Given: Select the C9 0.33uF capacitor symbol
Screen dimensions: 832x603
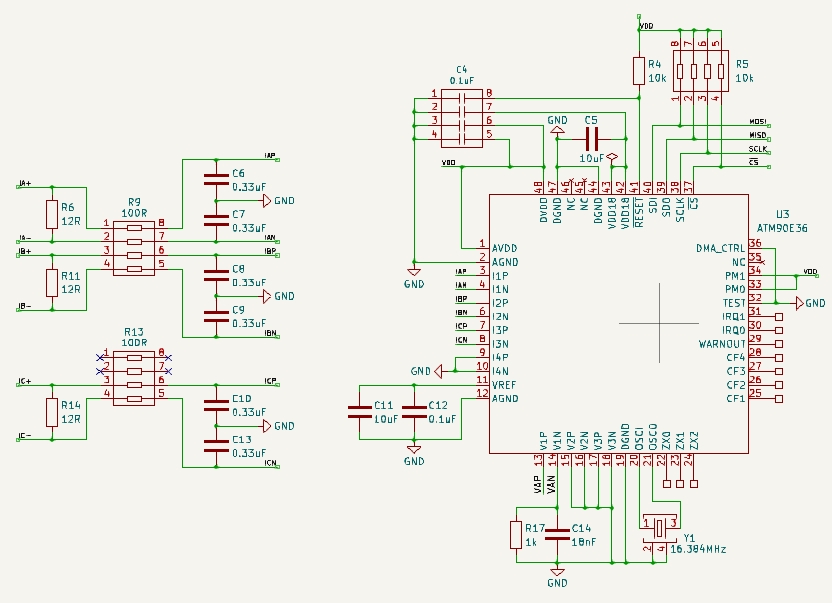Looking at the screenshot, I should [x=216, y=316].
